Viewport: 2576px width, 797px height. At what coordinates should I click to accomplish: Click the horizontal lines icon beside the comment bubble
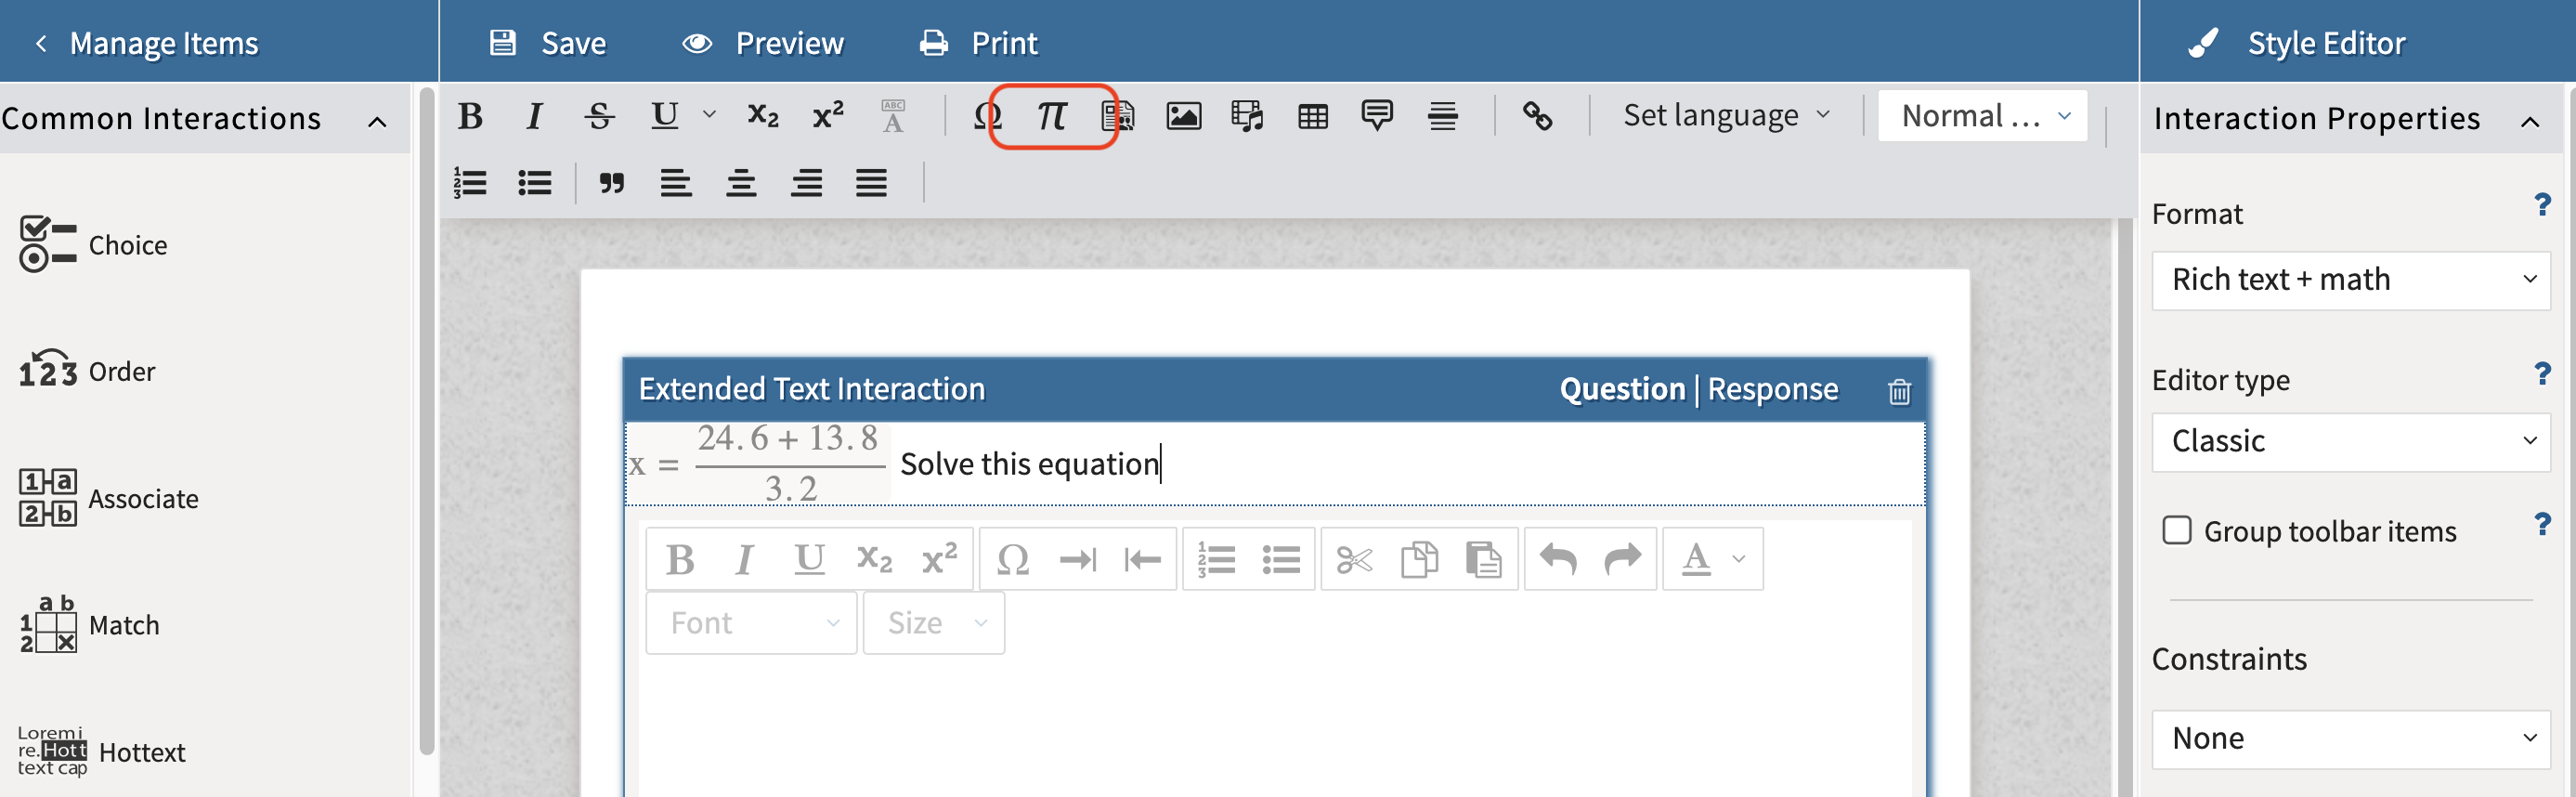pos(1442,116)
